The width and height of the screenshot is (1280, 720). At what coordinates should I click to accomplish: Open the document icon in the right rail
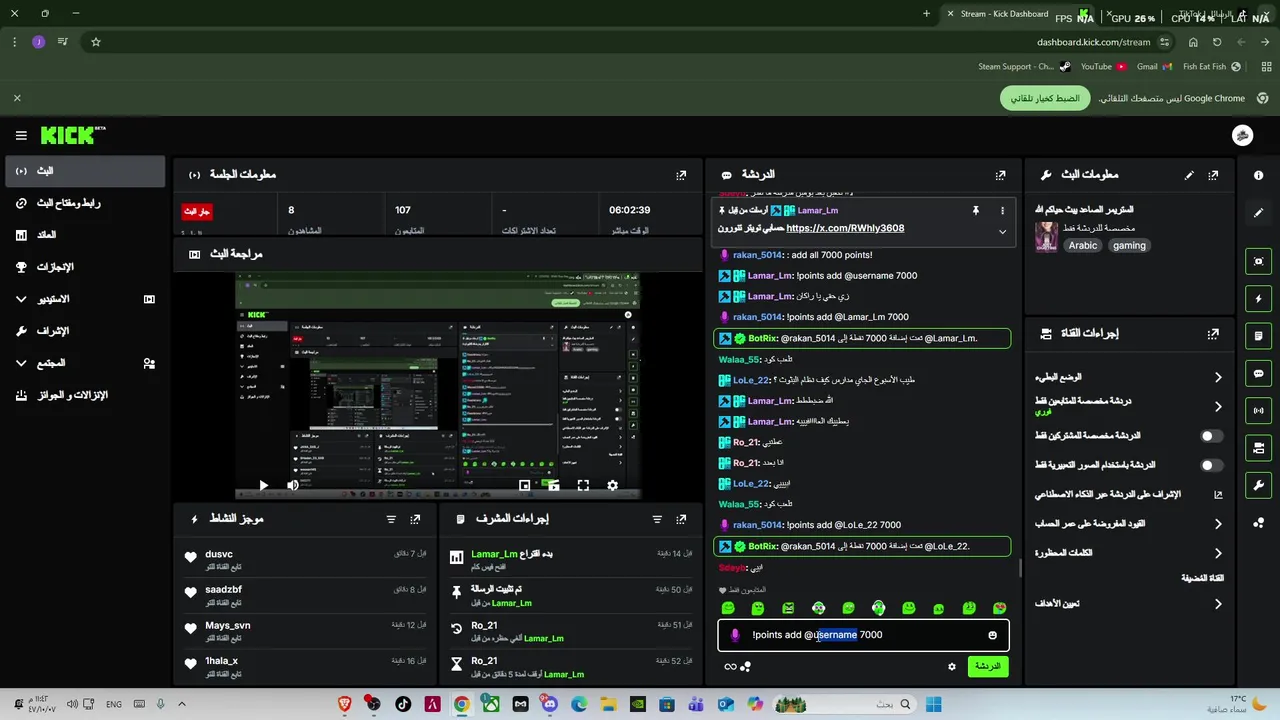tap(1258, 336)
